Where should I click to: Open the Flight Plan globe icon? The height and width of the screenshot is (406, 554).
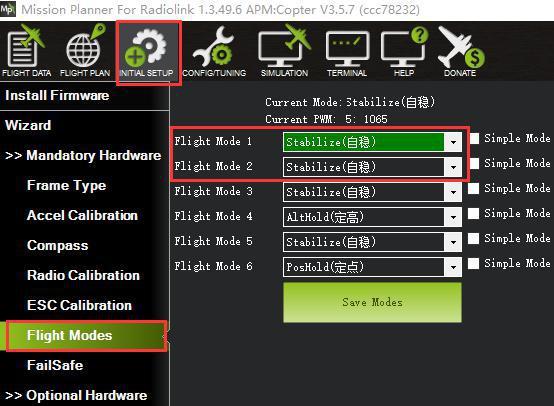tap(85, 51)
